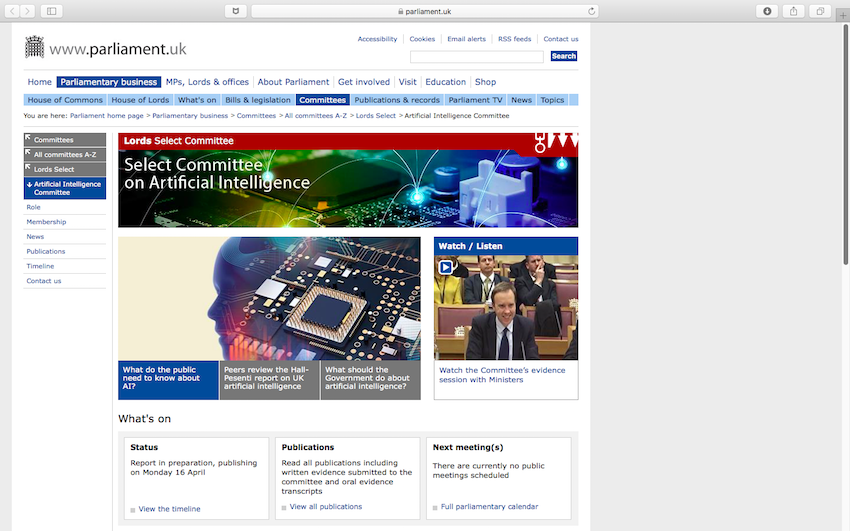
Task: Click the parliament portcullis logo
Action: click(34, 47)
